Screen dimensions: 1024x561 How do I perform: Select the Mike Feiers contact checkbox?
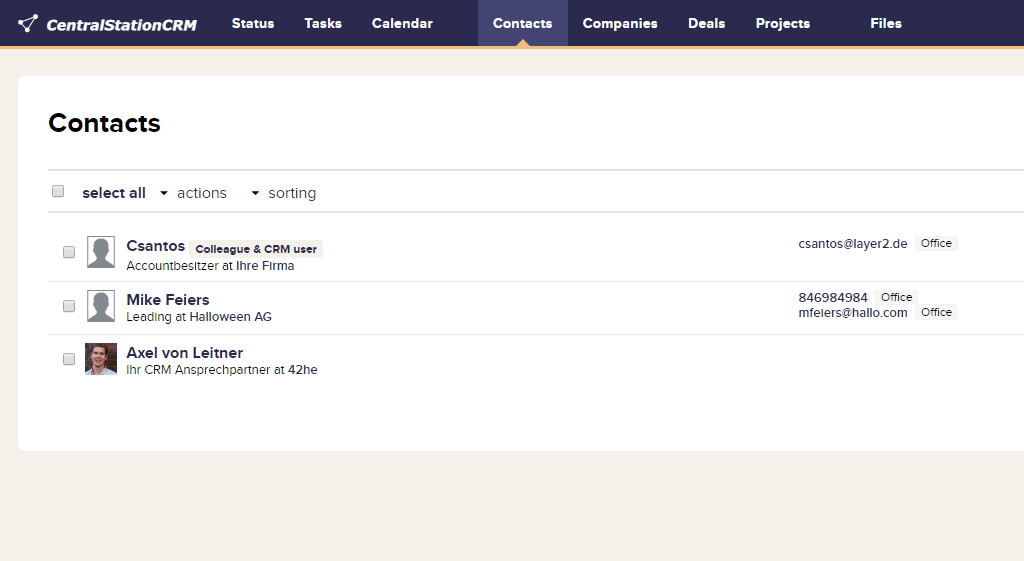(x=69, y=306)
